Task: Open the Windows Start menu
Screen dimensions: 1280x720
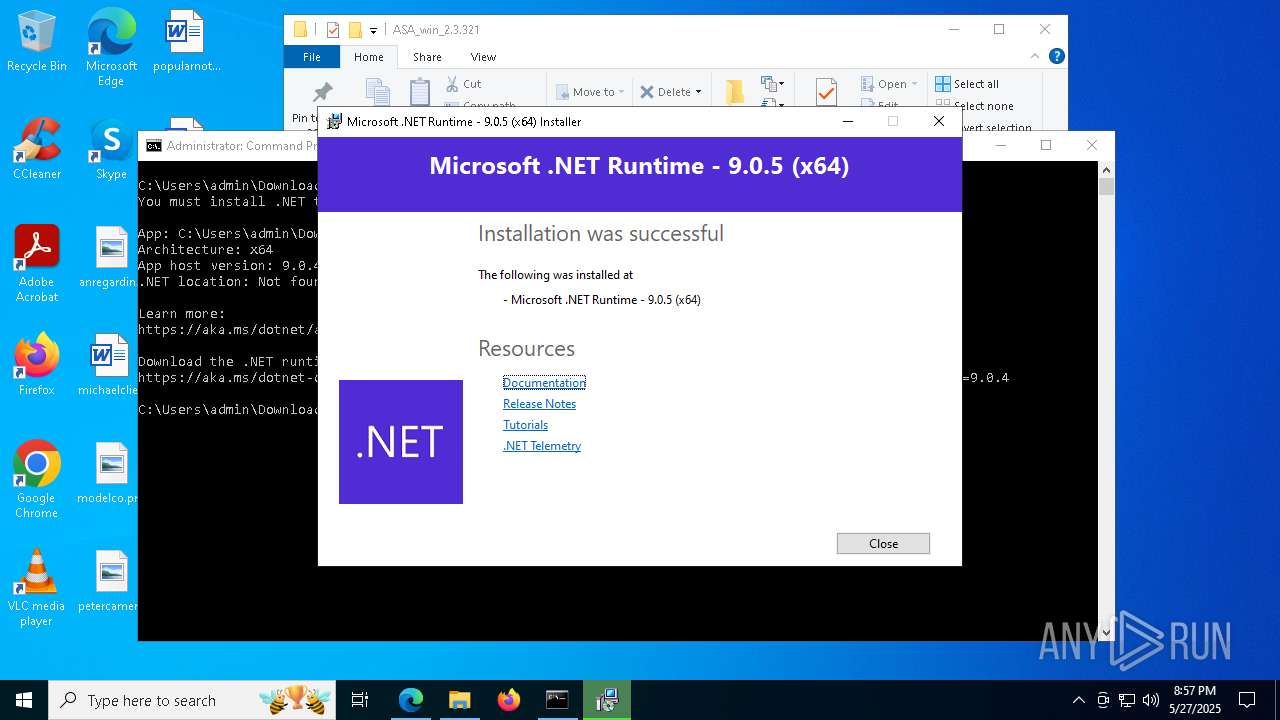Action: pyautogui.click(x=24, y=700)
